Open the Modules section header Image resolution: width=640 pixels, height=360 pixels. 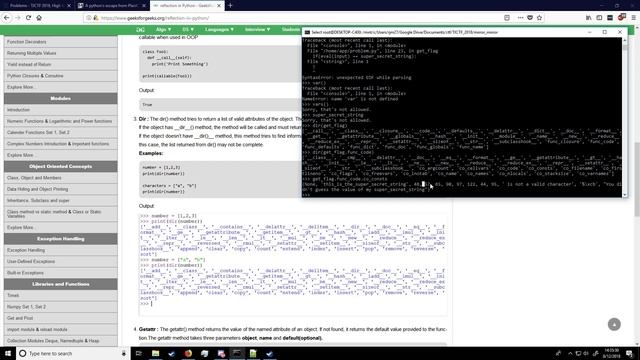pos(60,98)
